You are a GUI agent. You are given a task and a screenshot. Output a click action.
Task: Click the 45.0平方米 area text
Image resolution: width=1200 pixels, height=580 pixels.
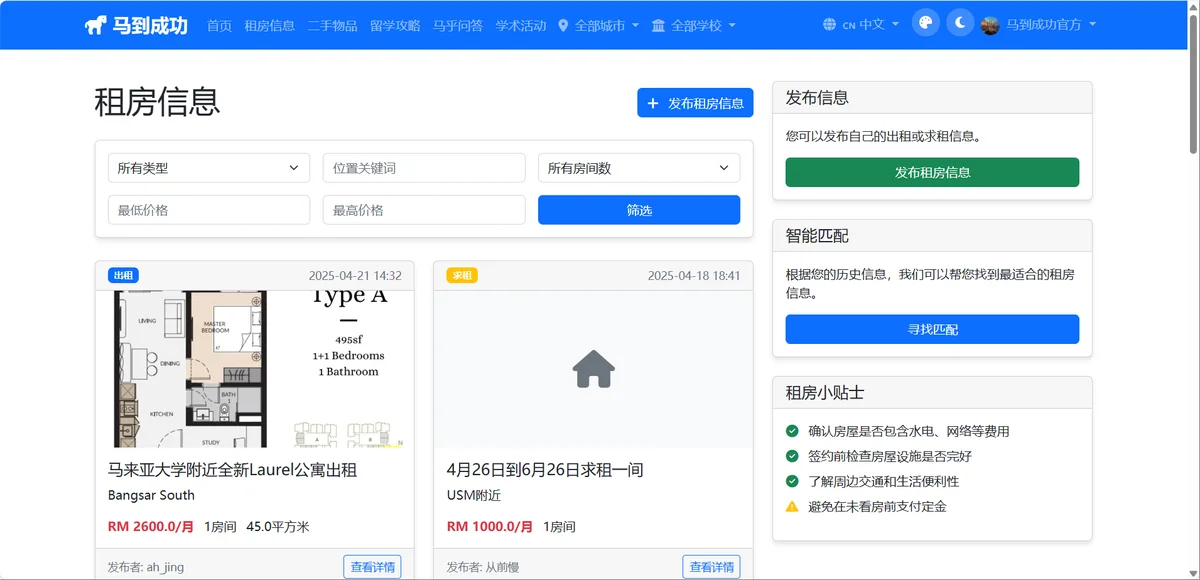[278, 526]
